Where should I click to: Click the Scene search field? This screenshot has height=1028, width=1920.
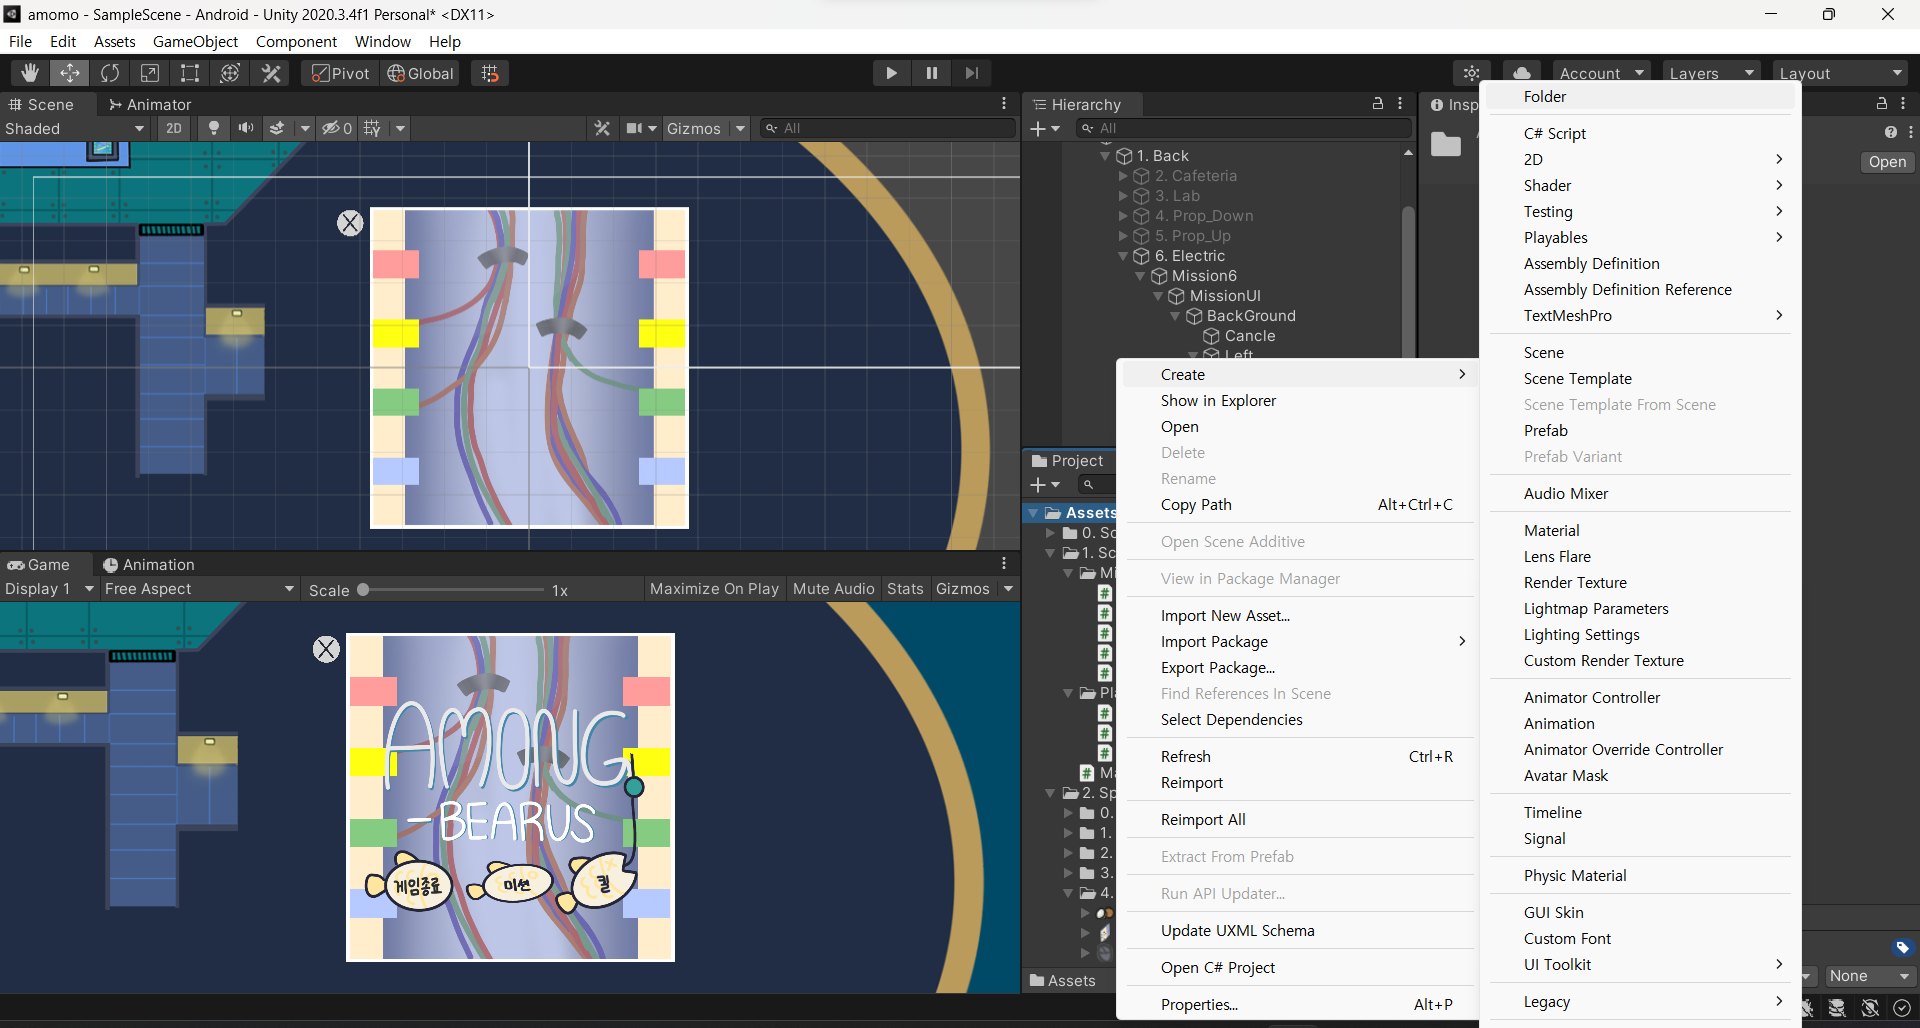click(887, 128)
